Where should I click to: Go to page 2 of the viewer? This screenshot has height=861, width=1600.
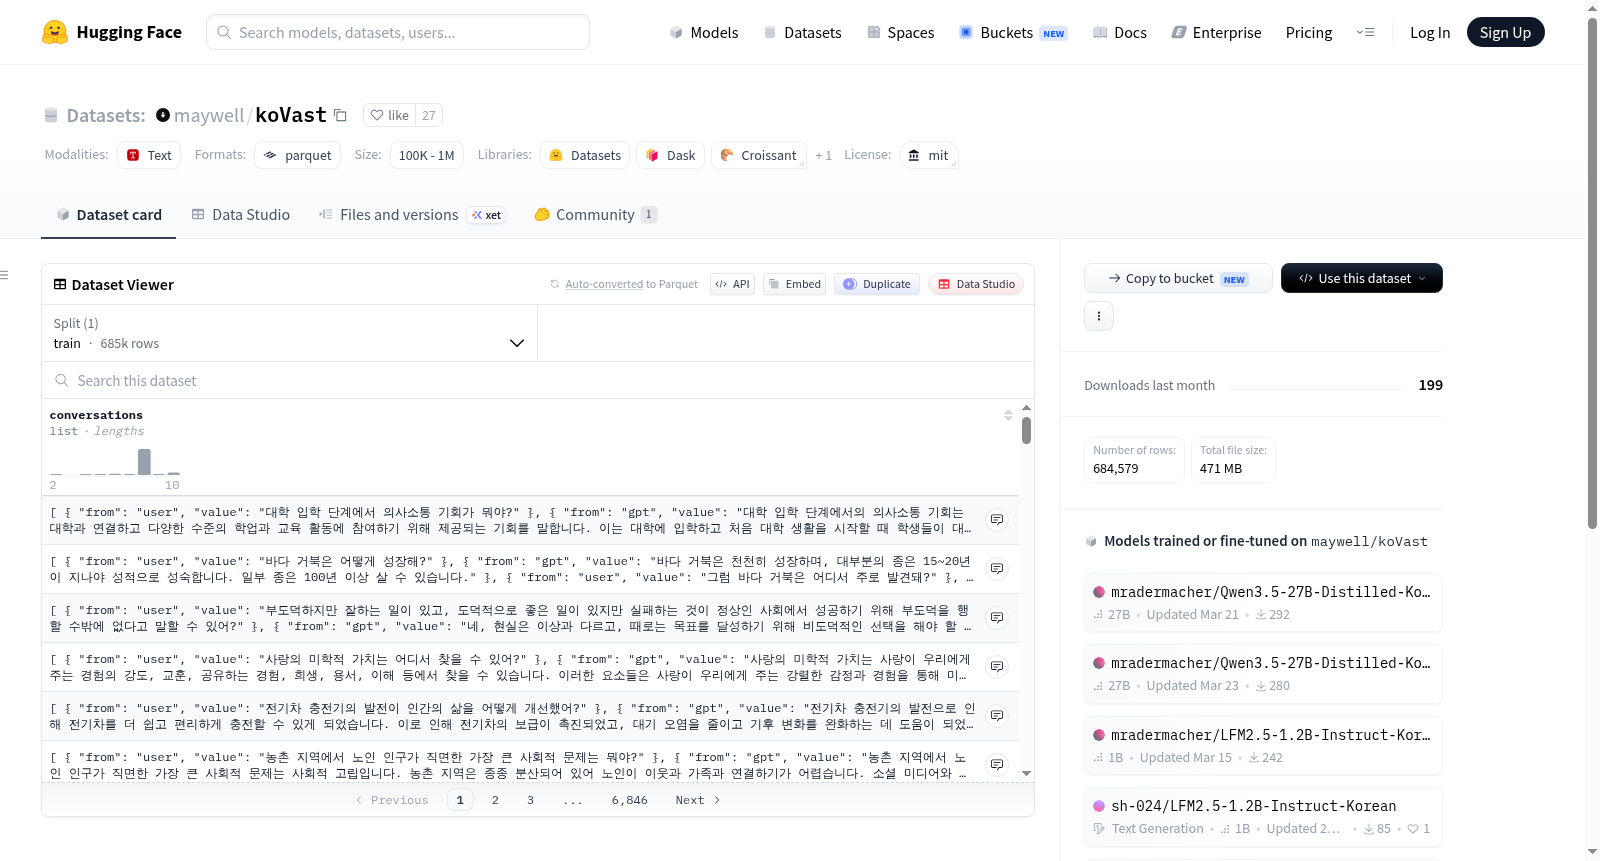pos(495,800)
